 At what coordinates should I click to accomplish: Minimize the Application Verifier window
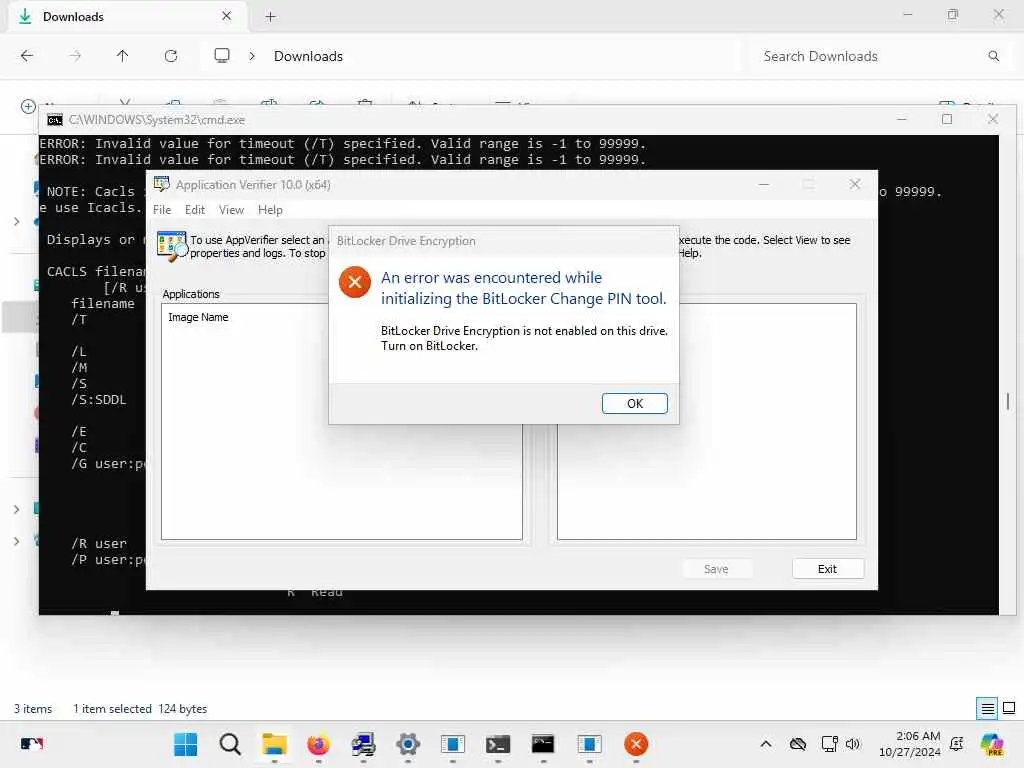point(763,184)
